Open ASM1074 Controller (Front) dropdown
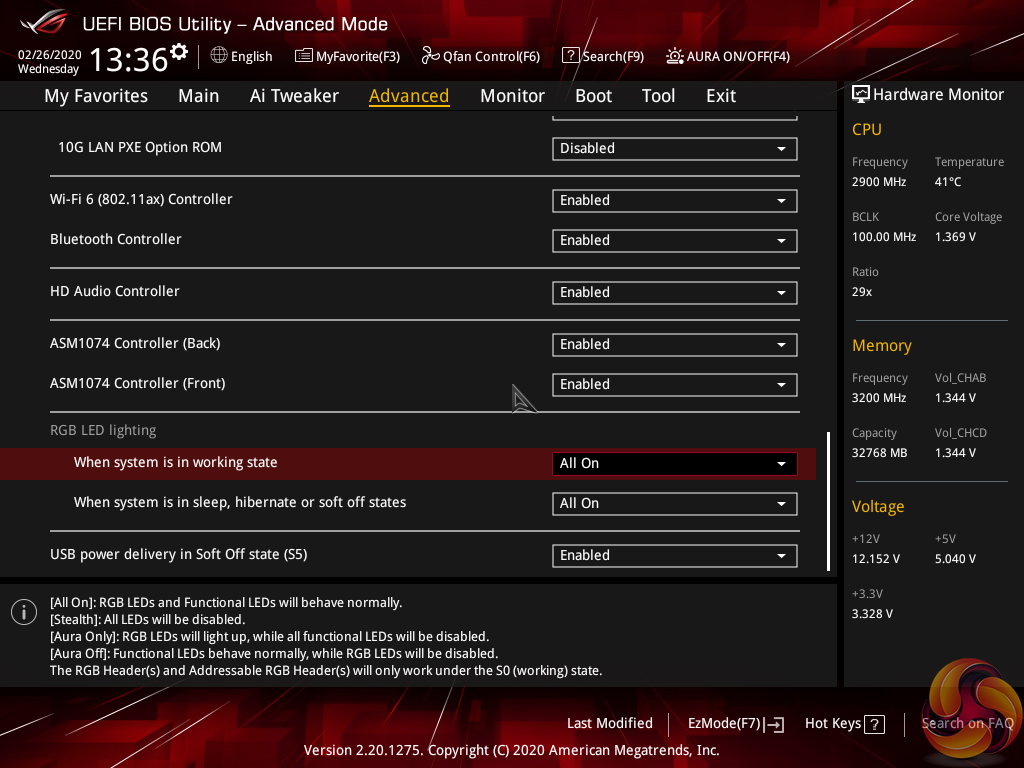Image resolution: width=1024 pixels, height=768 pixels. click(674, 384)
